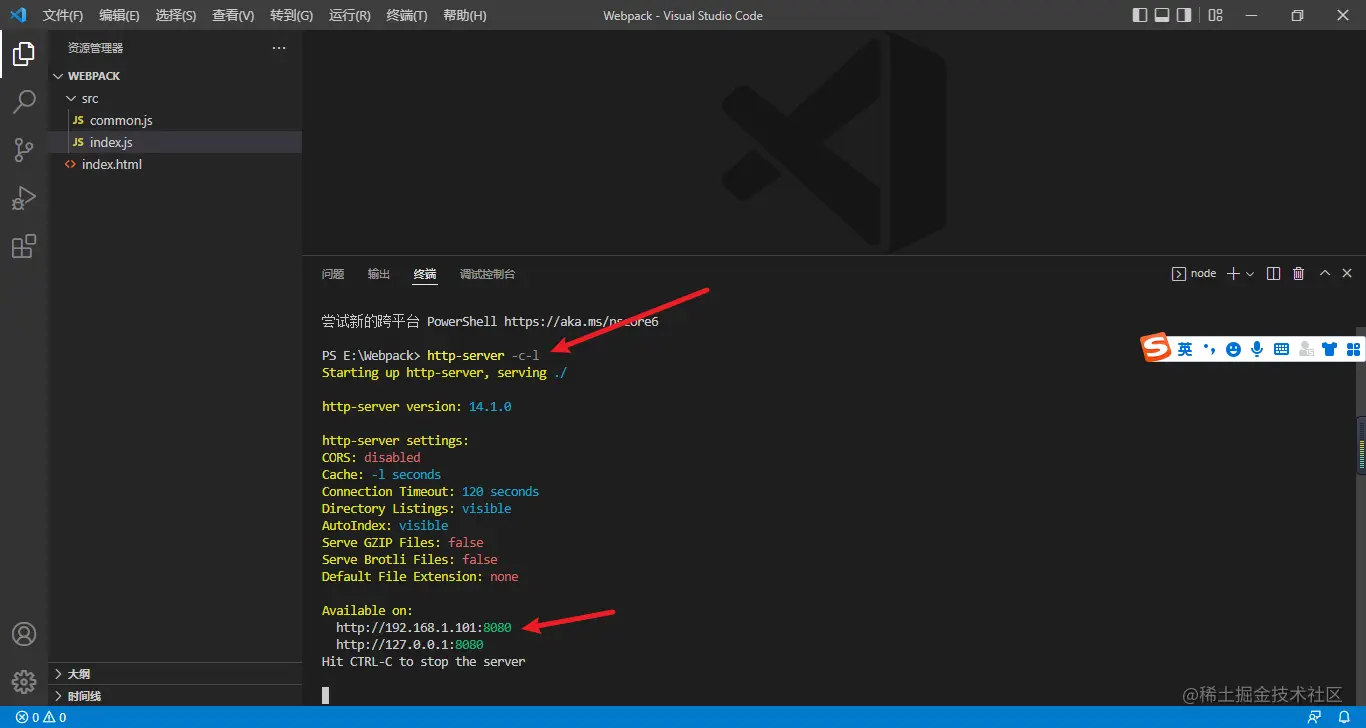This screenshot has height=728, width=1366.
Task: Show errors and warnings count in status bar
Action: coord(41,717)
